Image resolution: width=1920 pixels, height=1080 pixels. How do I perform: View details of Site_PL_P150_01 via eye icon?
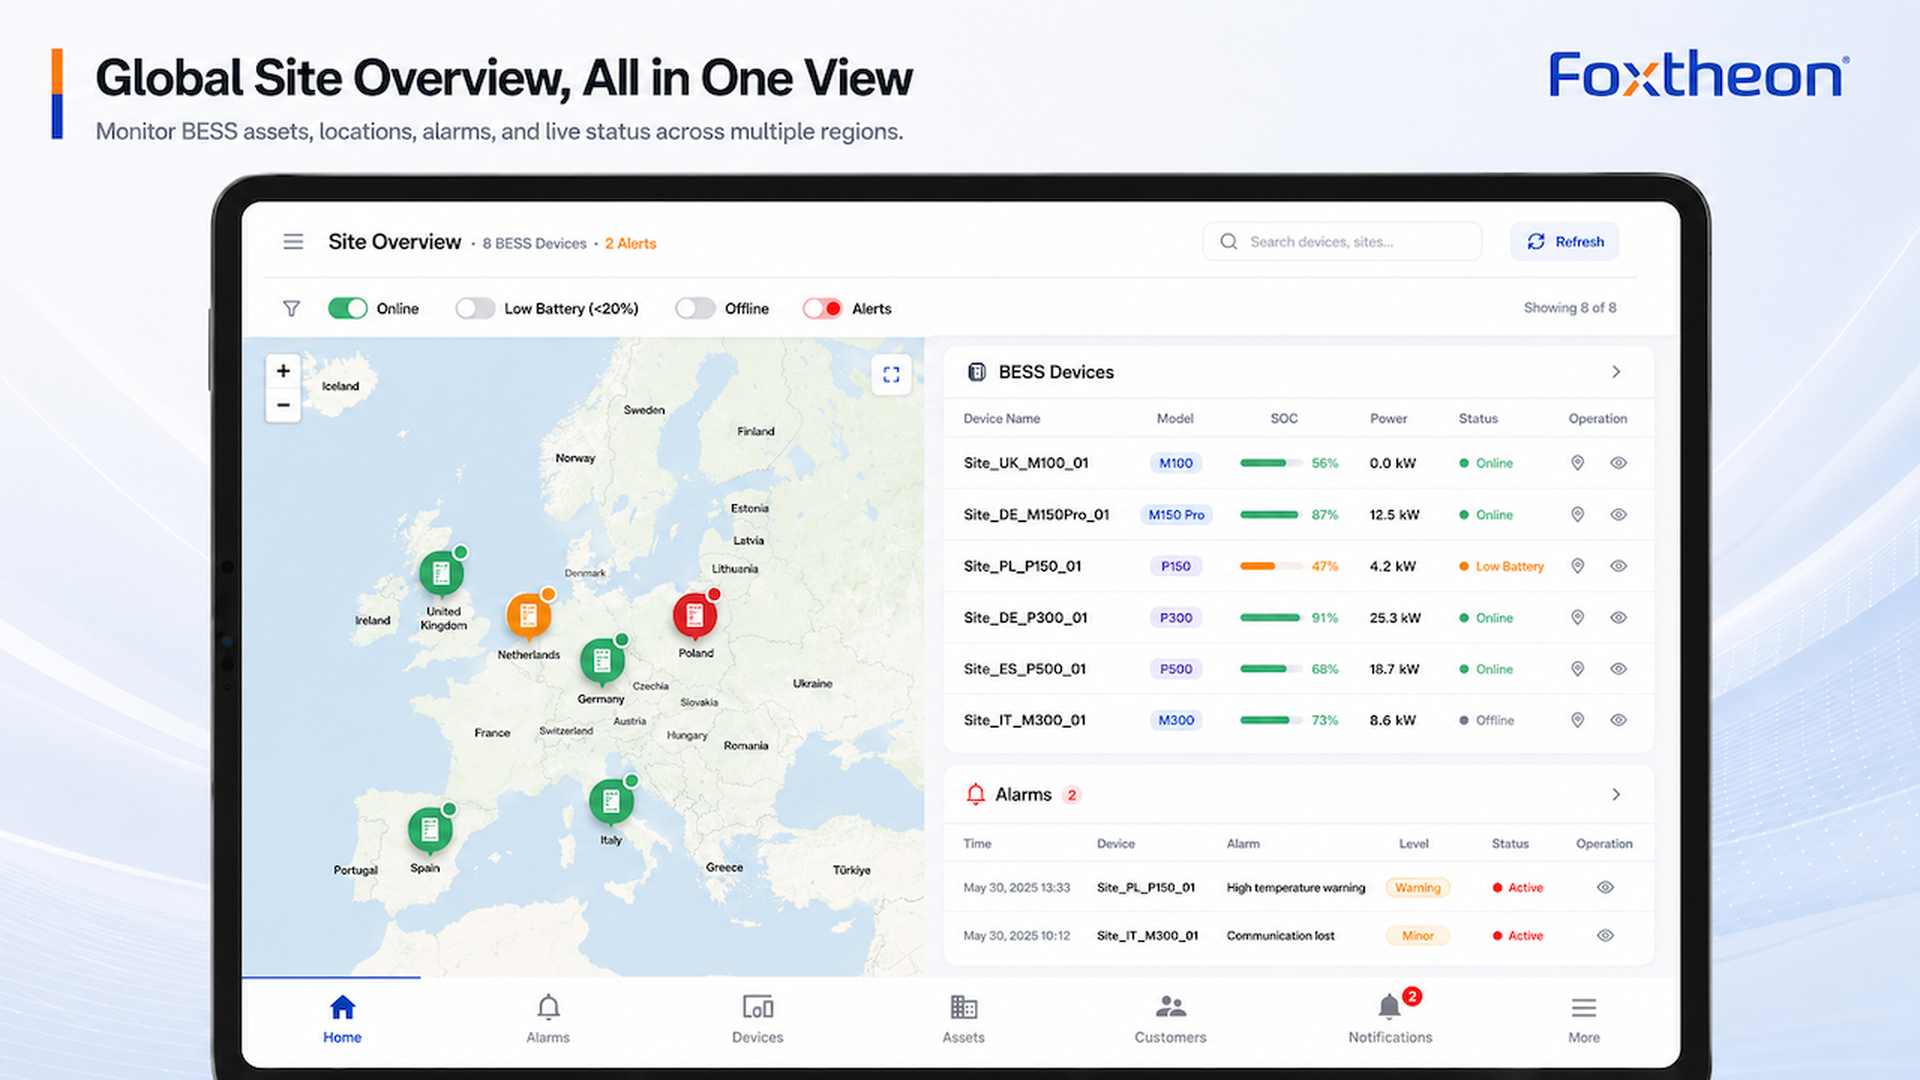pyautogui.click(x=1618, y=566)
